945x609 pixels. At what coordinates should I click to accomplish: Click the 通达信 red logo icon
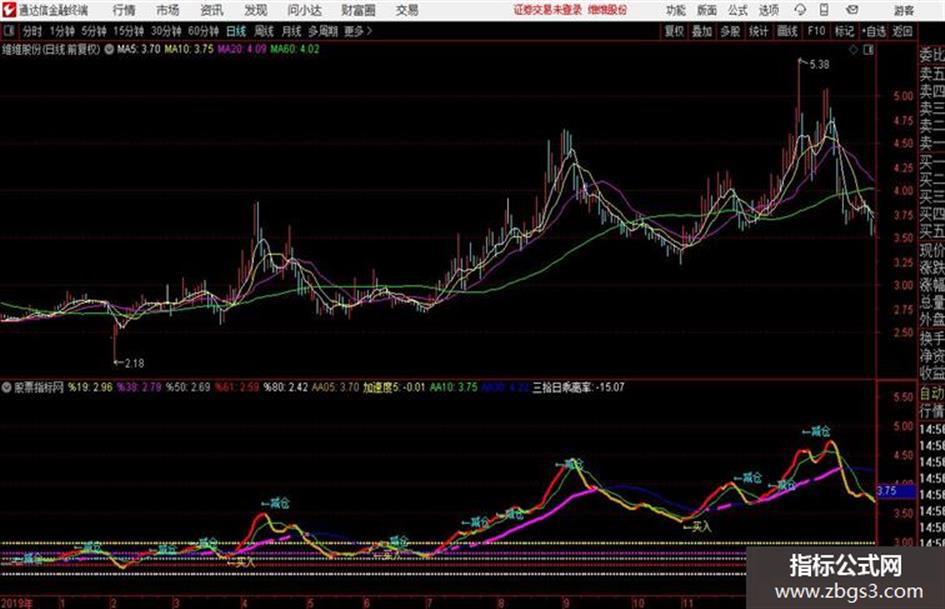[x=9, y=10]
